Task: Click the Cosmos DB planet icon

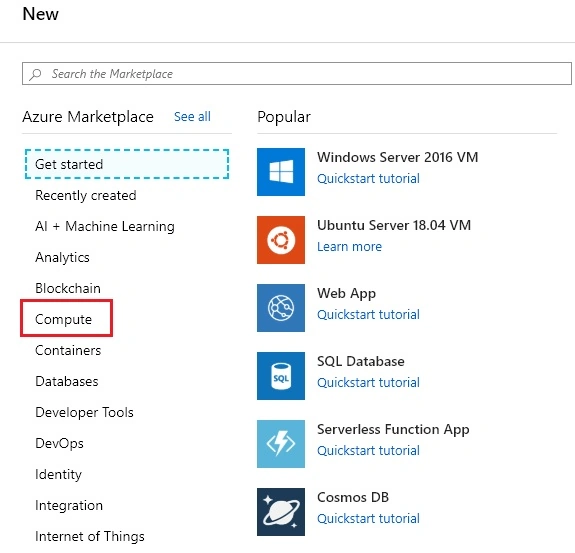Action: click(x=281, y=512)
